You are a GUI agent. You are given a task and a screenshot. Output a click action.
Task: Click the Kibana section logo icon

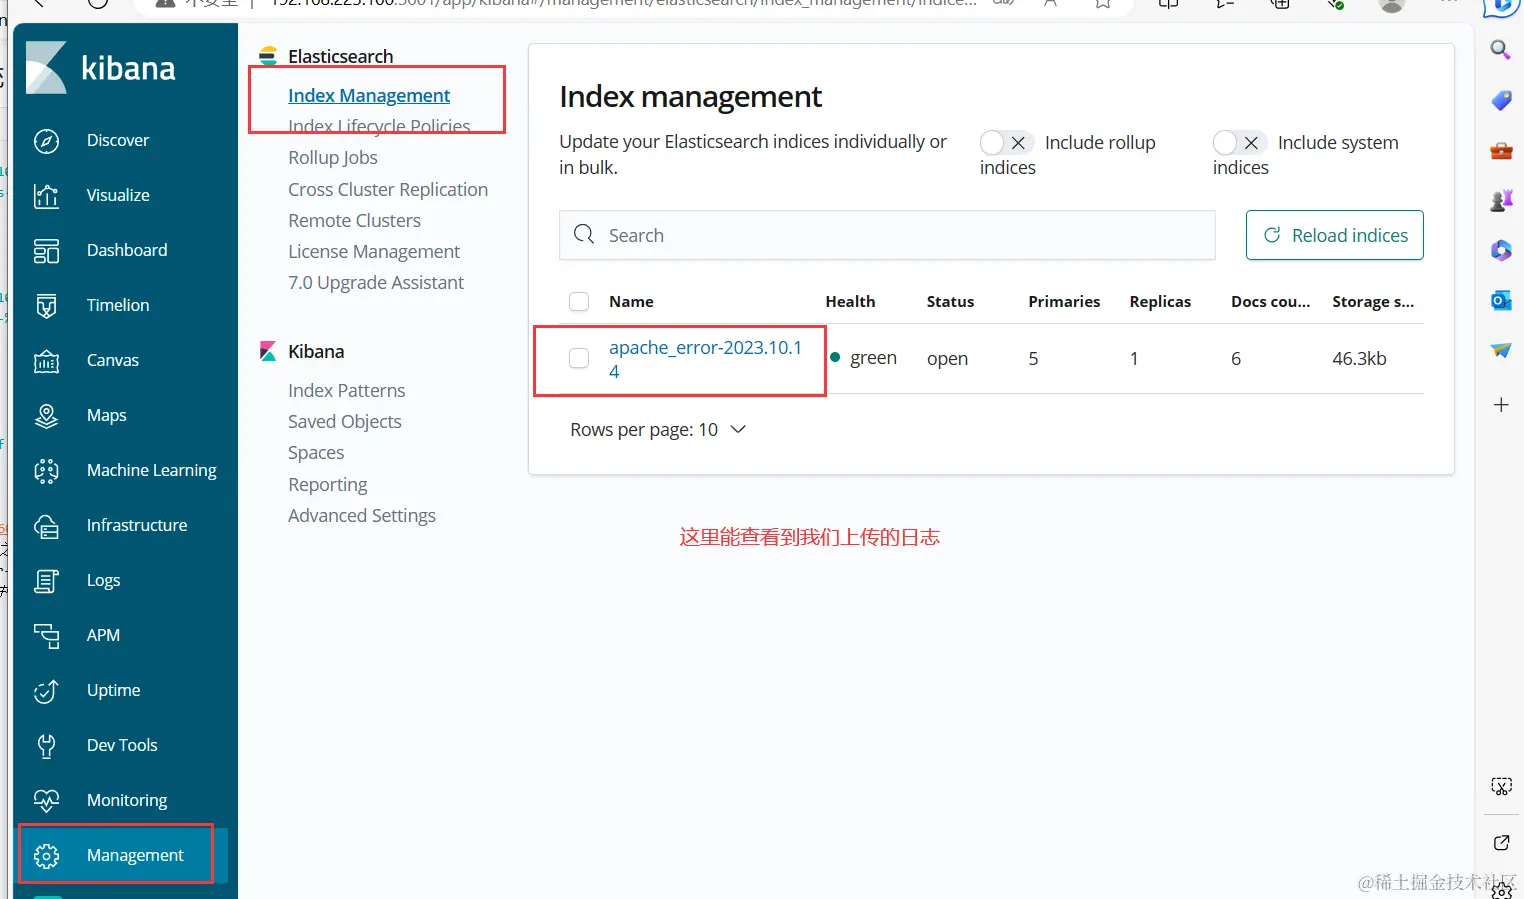268,352
